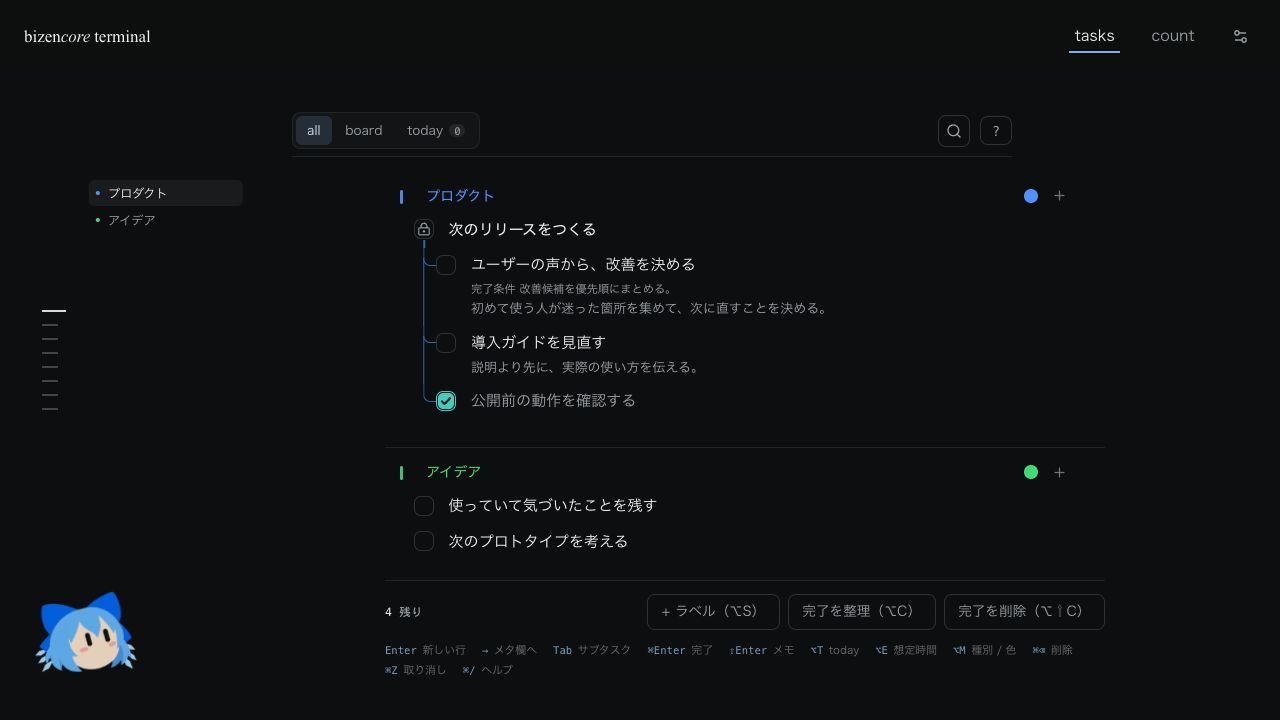Select アイデア in the left sidebar
The height and width of the screenshot is (720, 1280).
pos(166,220)
